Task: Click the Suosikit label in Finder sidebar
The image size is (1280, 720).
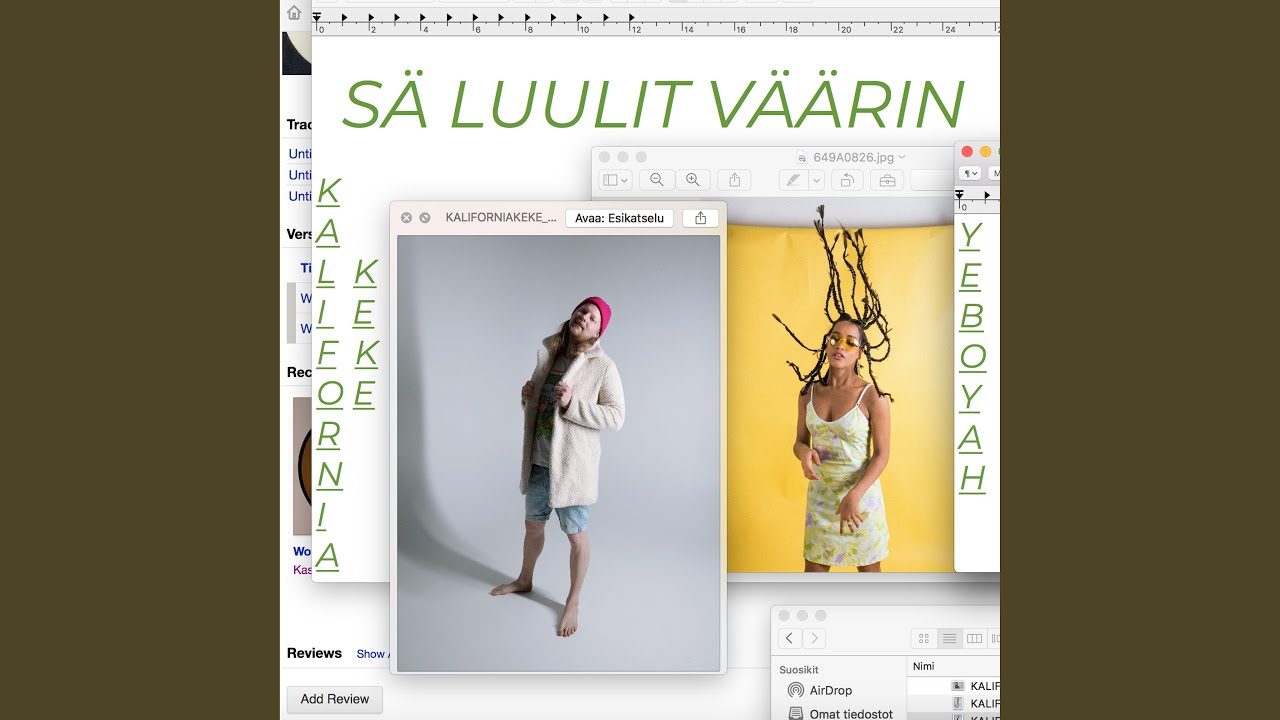Action: (801, 669)
